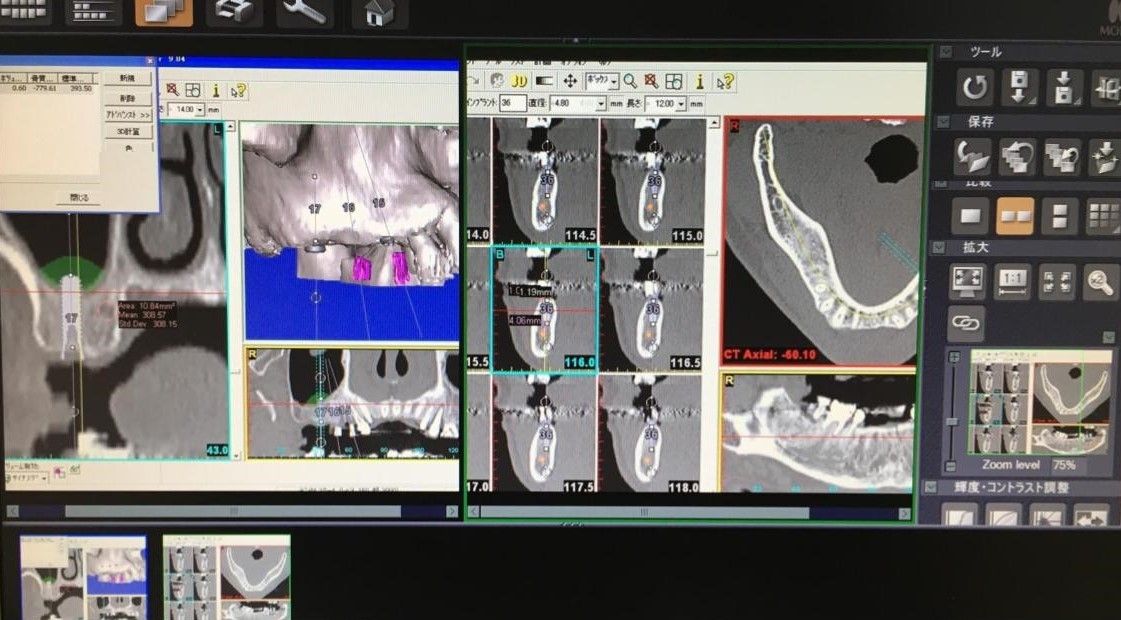This screenshot has width=1121, height=620.
Task: Click the 閉じる button to close dialog
Action: 79,198
